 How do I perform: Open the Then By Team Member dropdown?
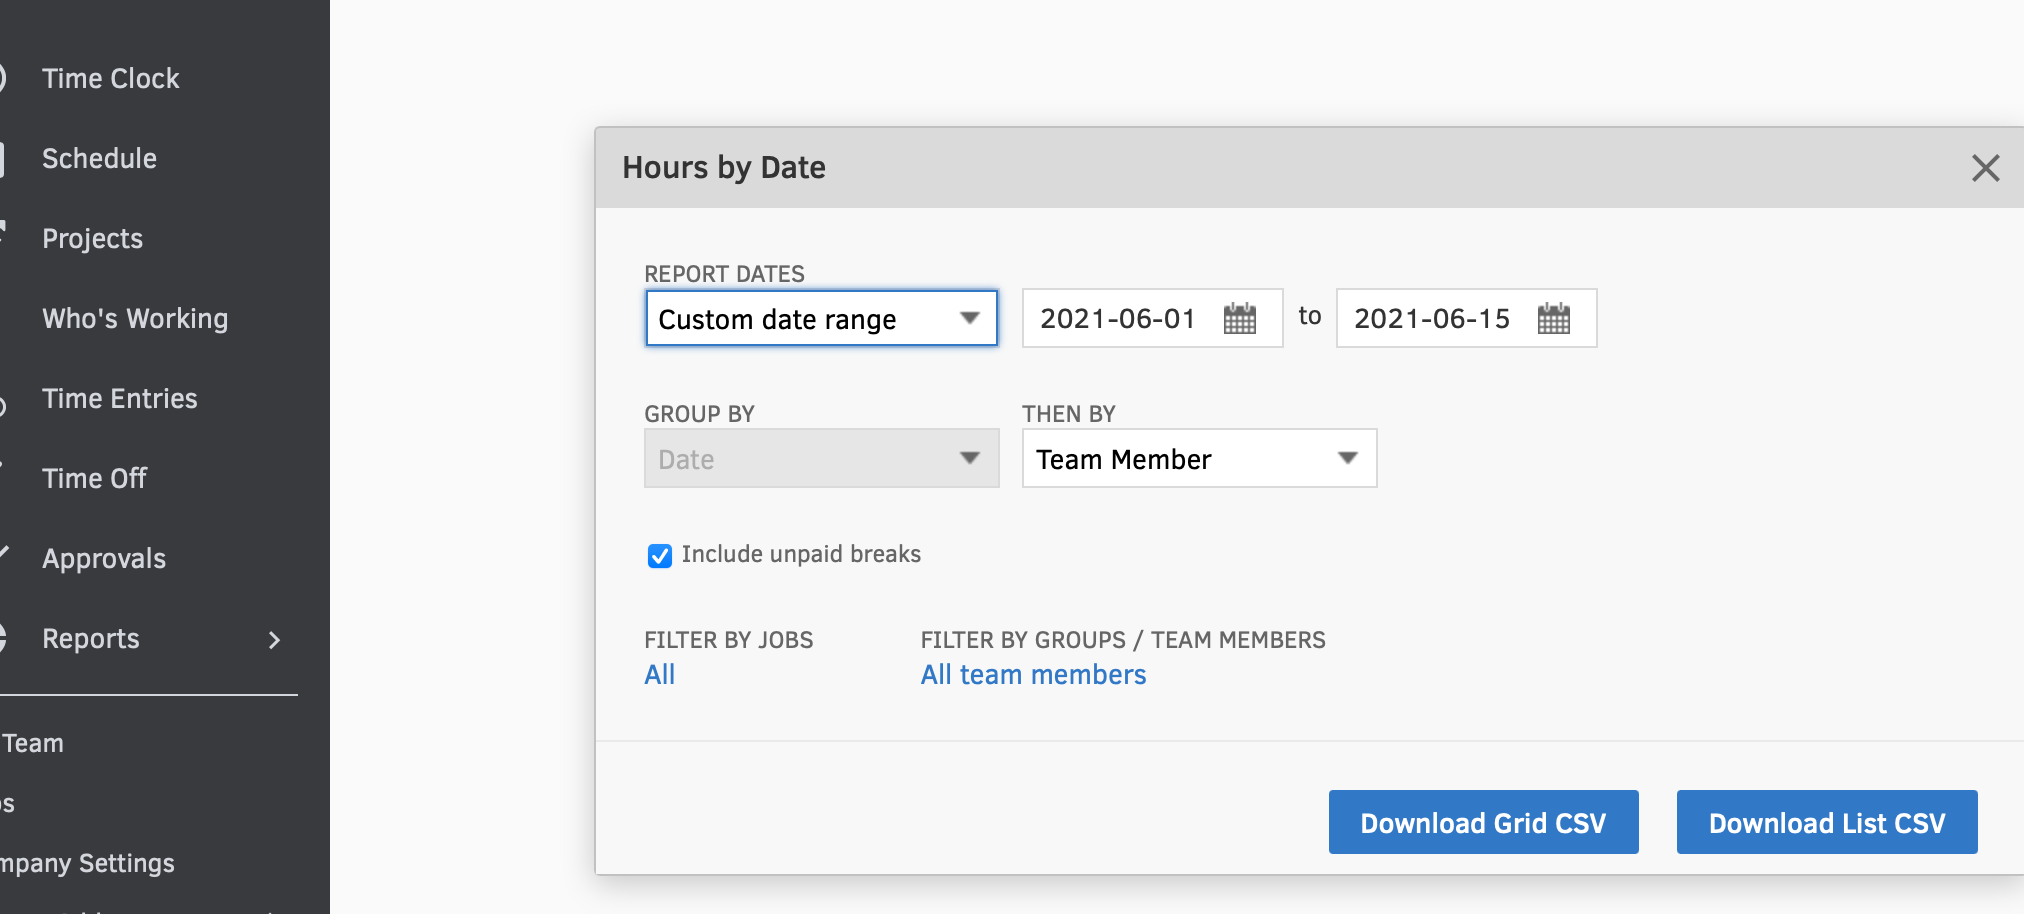pyautogui.click(x=1198, y=459)
